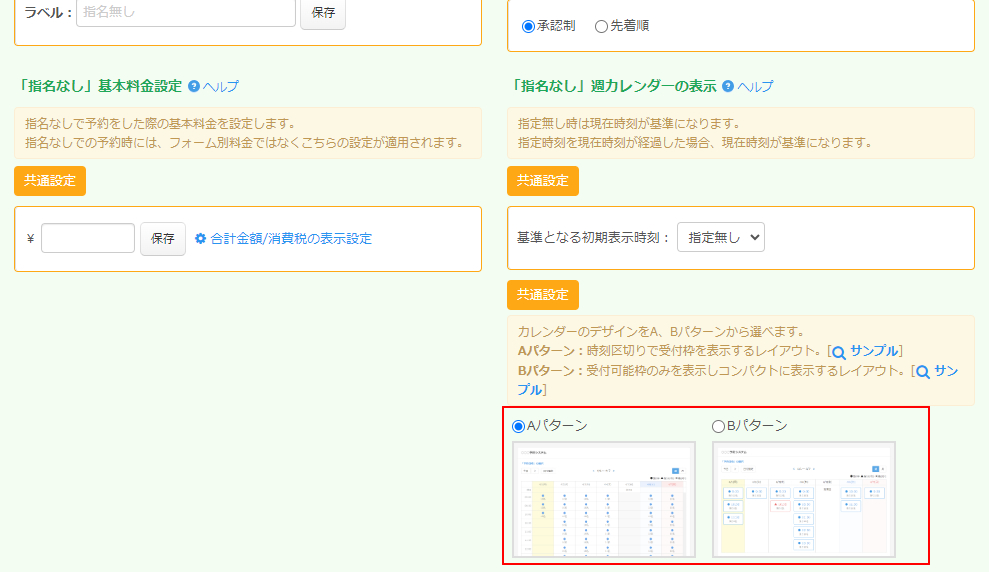This screenshot has width=989, height=572.
Task: Choose the Aパターン radio option
Action: click(518, 426)
